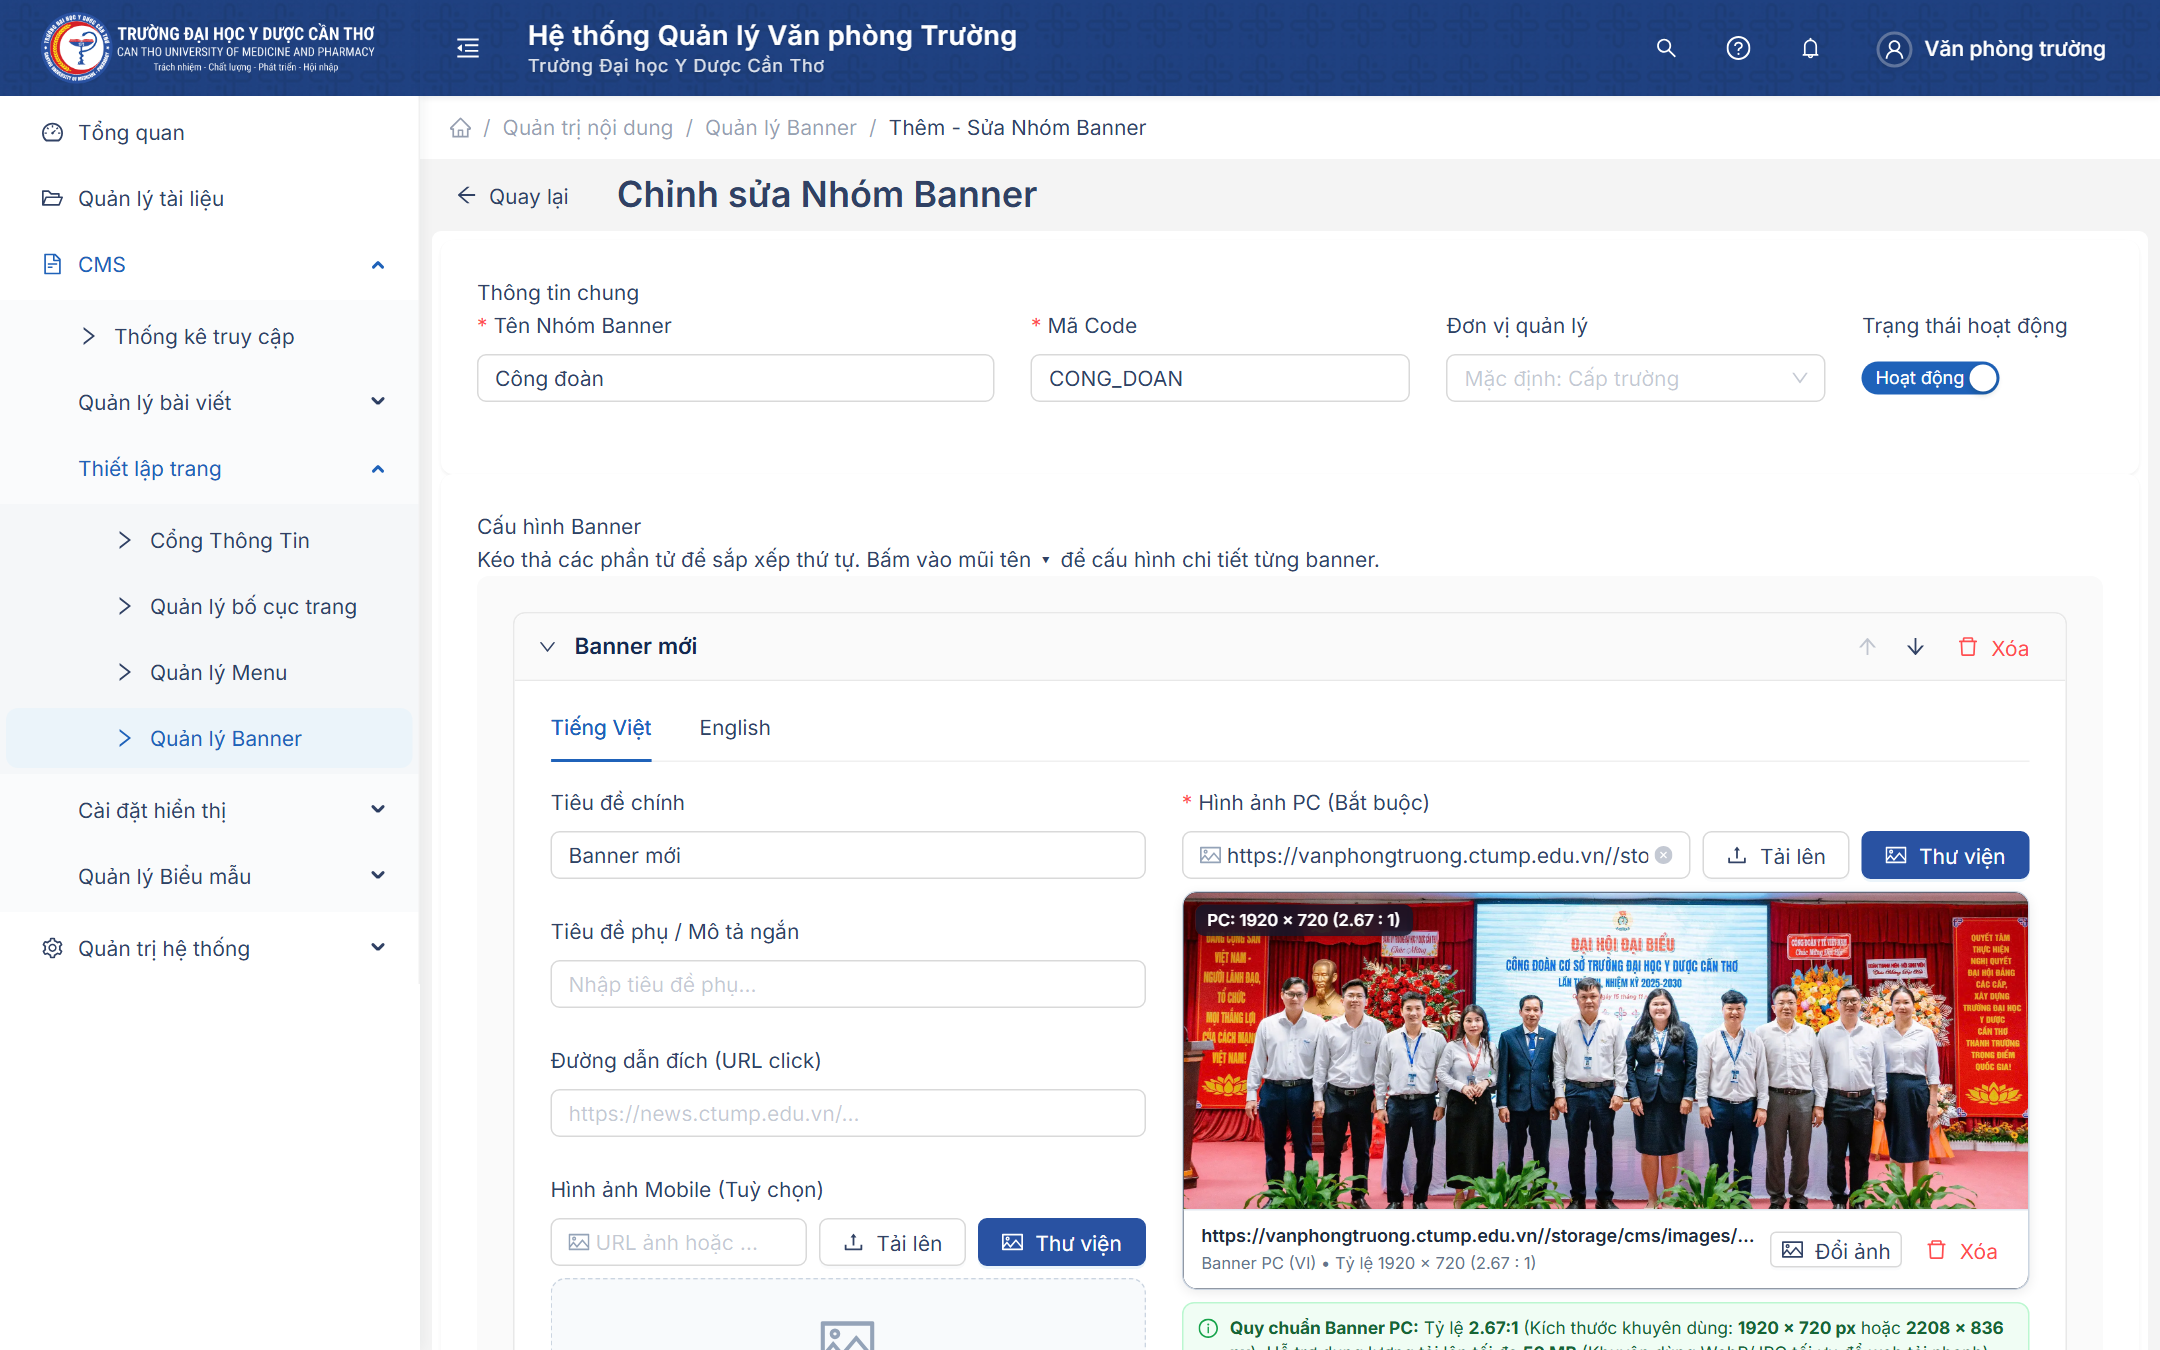Move Banner mới down with the down arrow
2160x1350 pixels.
coord(1915,647)
